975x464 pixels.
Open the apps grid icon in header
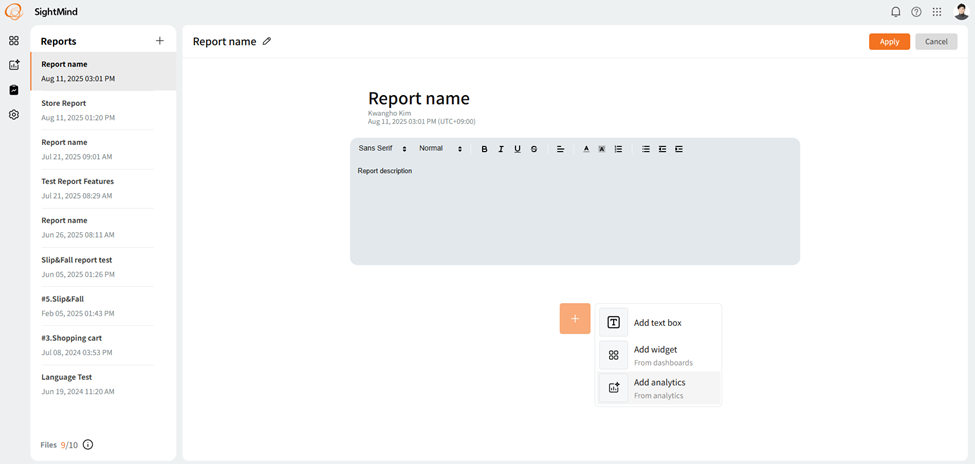(x=937, y=12)
